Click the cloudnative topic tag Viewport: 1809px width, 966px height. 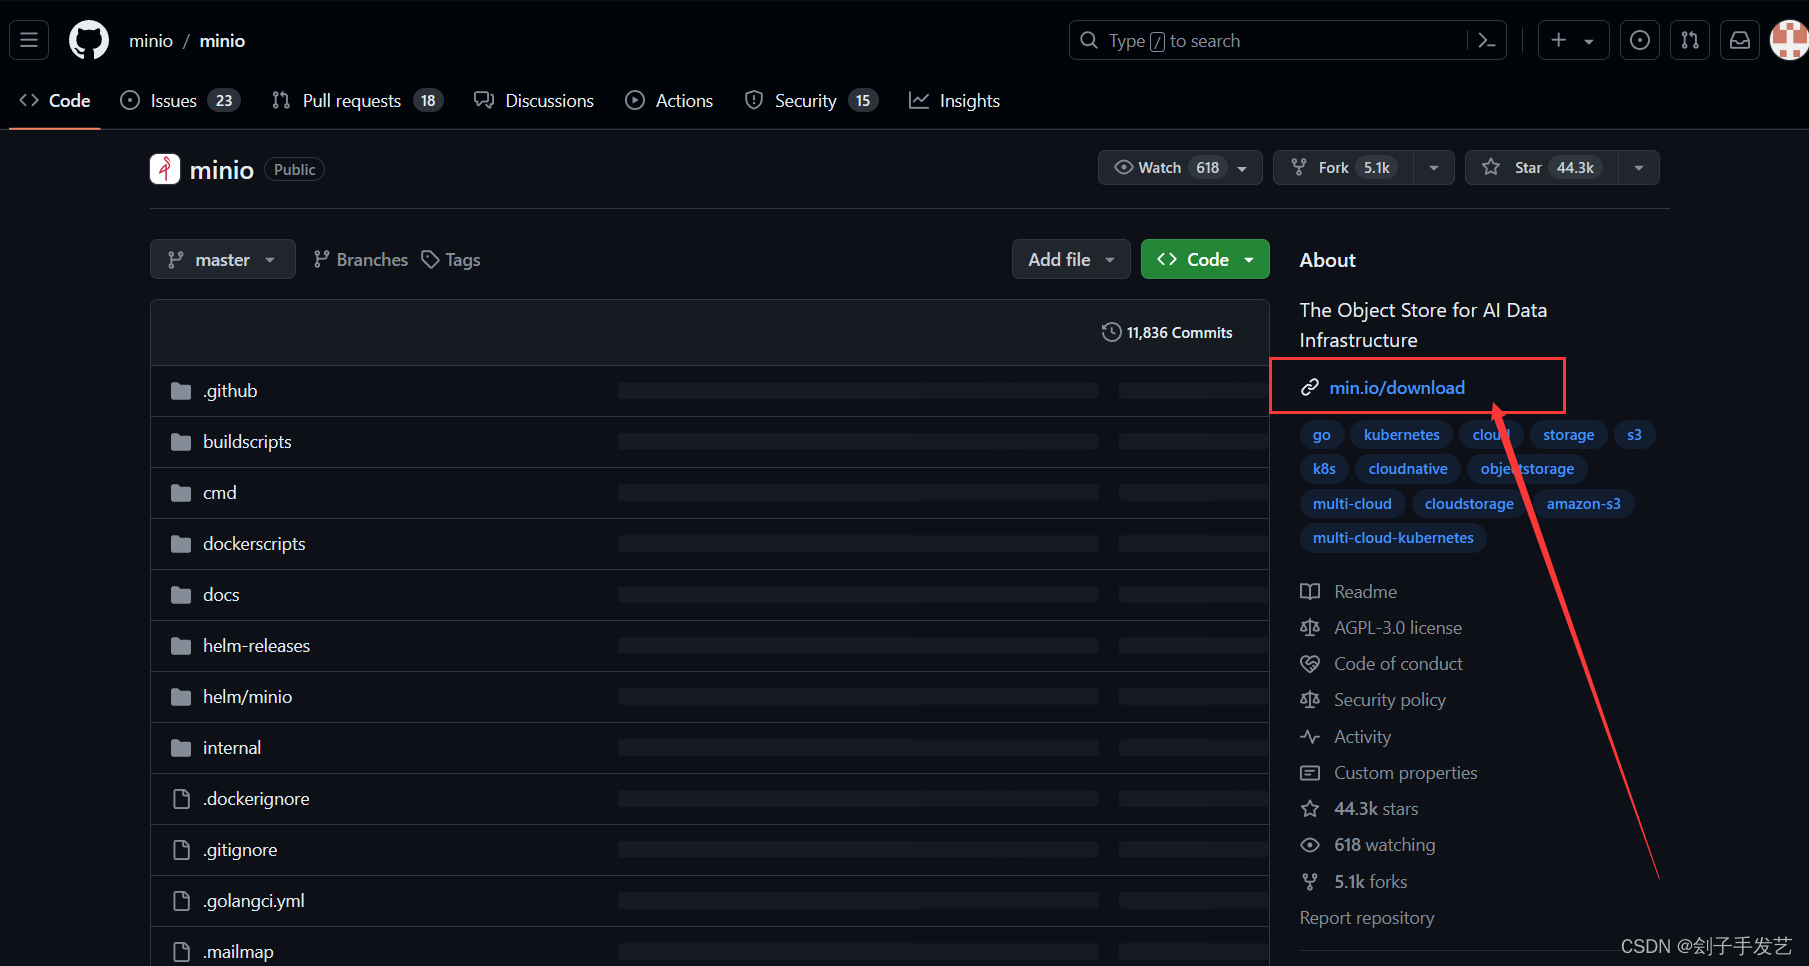click(1407, 468)
